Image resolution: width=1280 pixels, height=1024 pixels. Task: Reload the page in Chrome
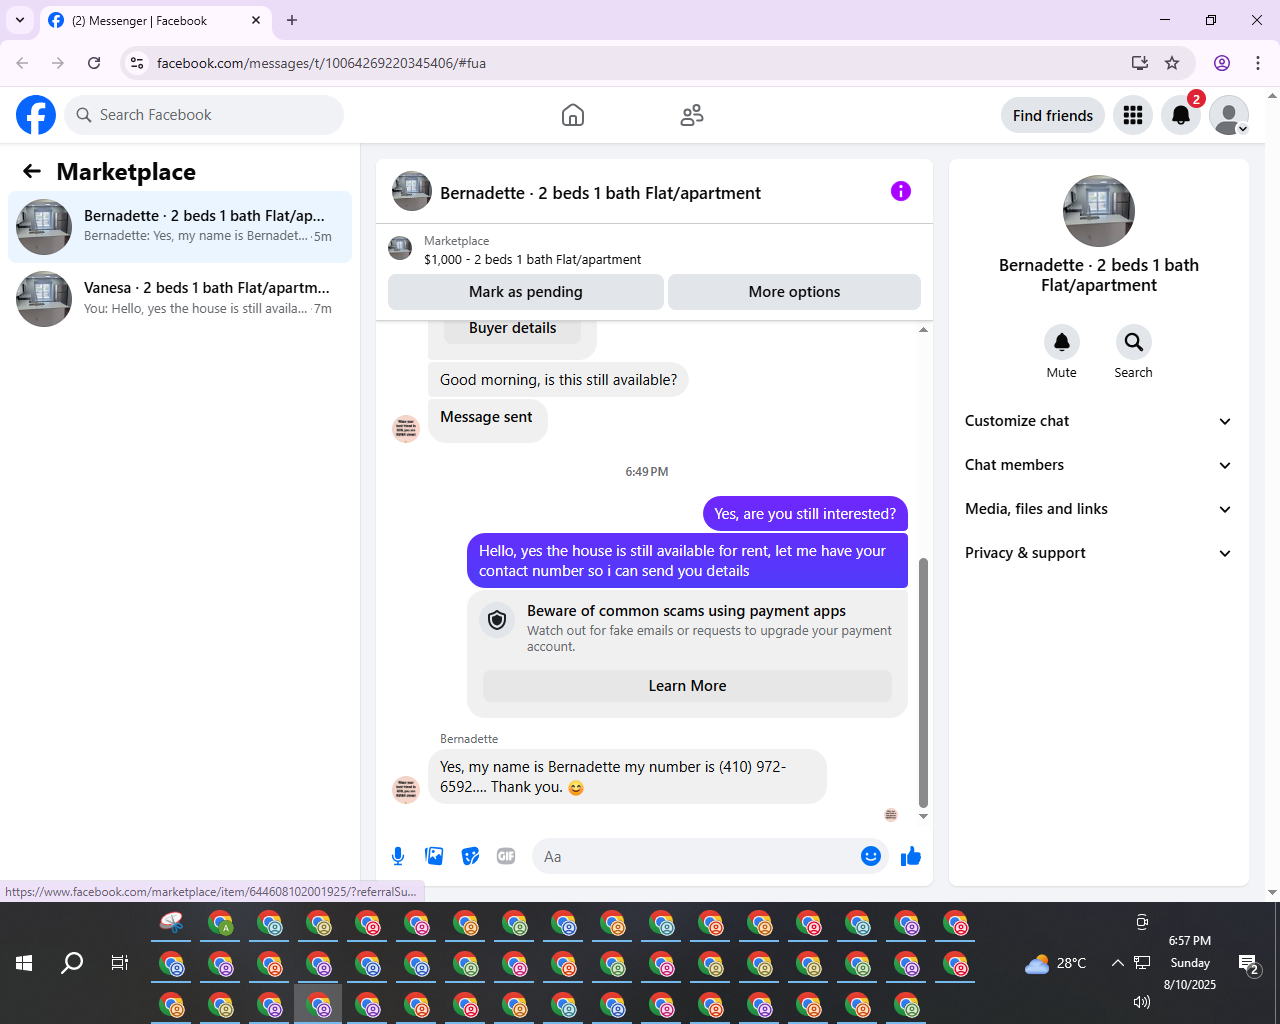coord(94,63)
